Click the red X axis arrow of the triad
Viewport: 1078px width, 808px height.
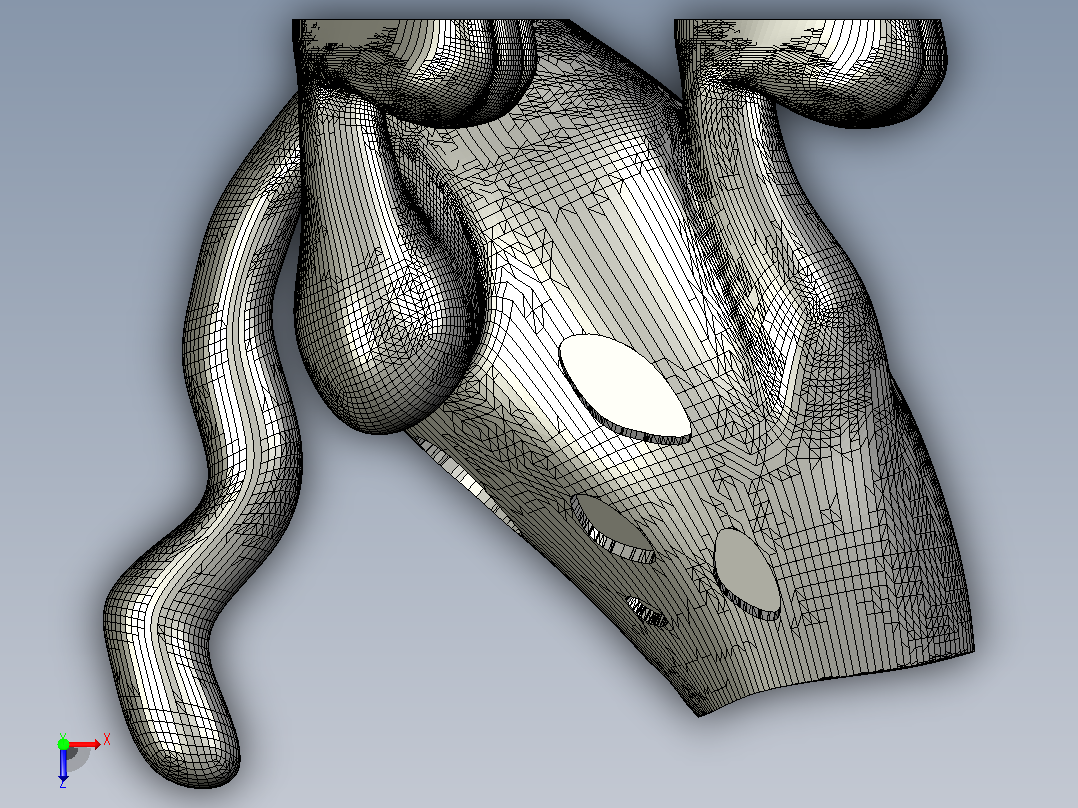pyautogui.click(x=85, y=745)
